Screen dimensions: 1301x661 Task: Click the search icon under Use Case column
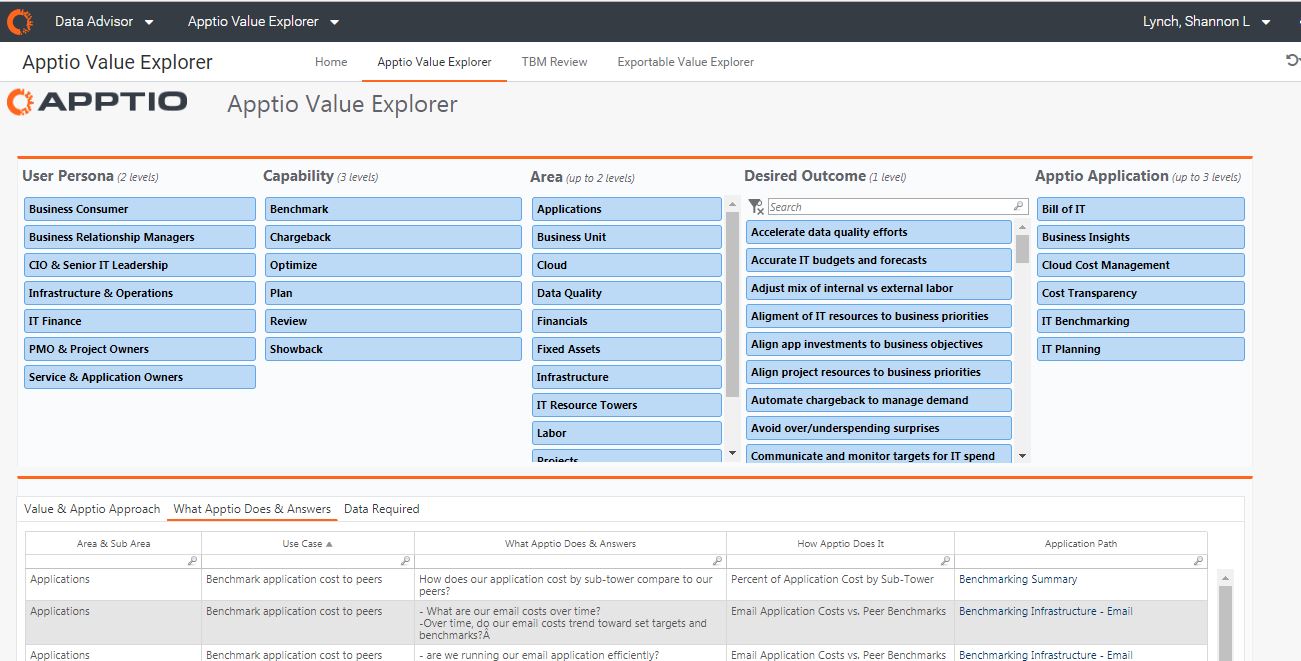click(x=405, y=561)
